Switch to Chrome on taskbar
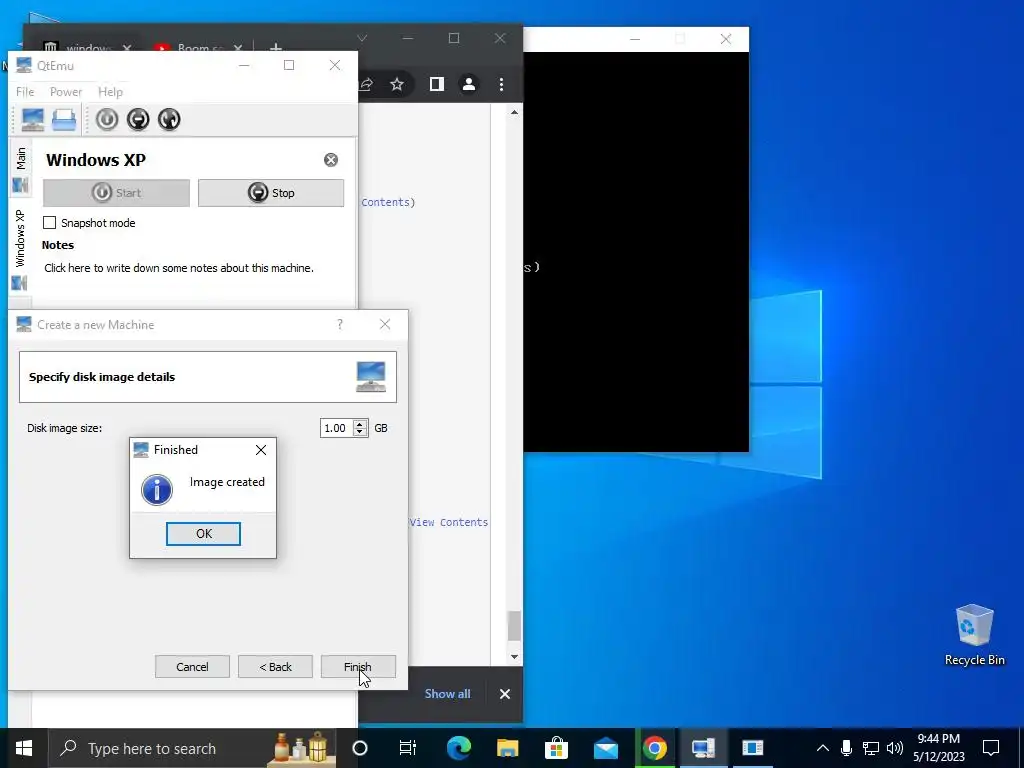The width and height of the screenshot is (1024, 768). tap(654, 748)
